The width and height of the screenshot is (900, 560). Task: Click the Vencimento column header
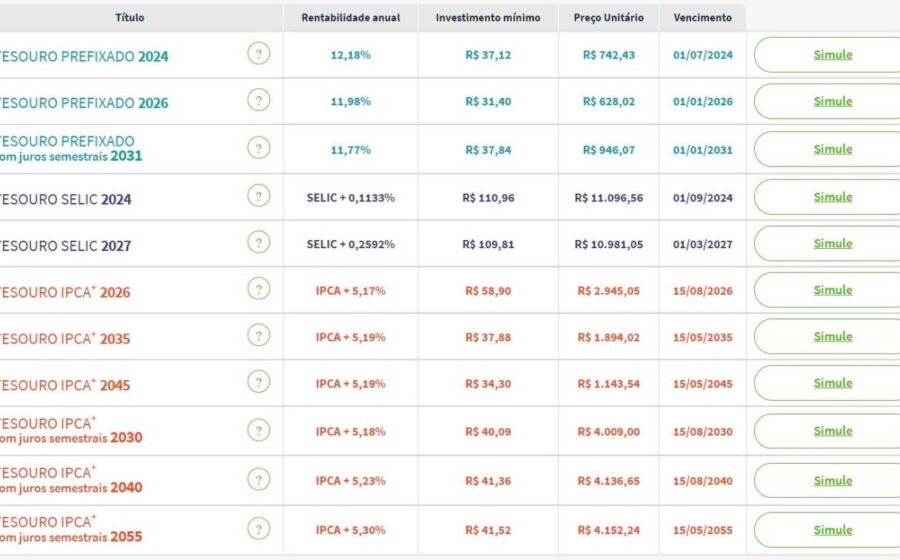click(x=703, y=18)
